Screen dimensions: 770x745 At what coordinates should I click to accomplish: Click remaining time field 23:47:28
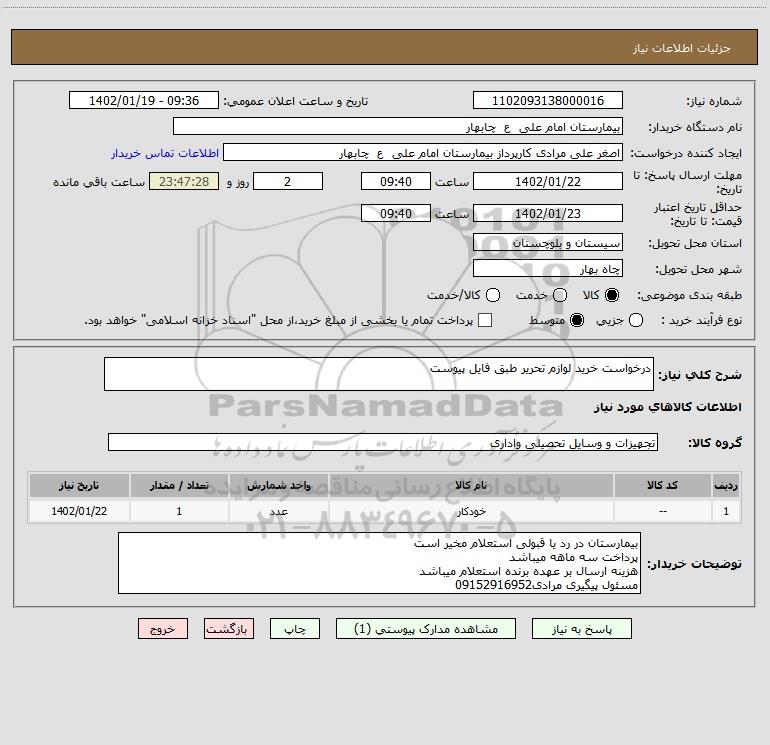(x=184, y=181)
